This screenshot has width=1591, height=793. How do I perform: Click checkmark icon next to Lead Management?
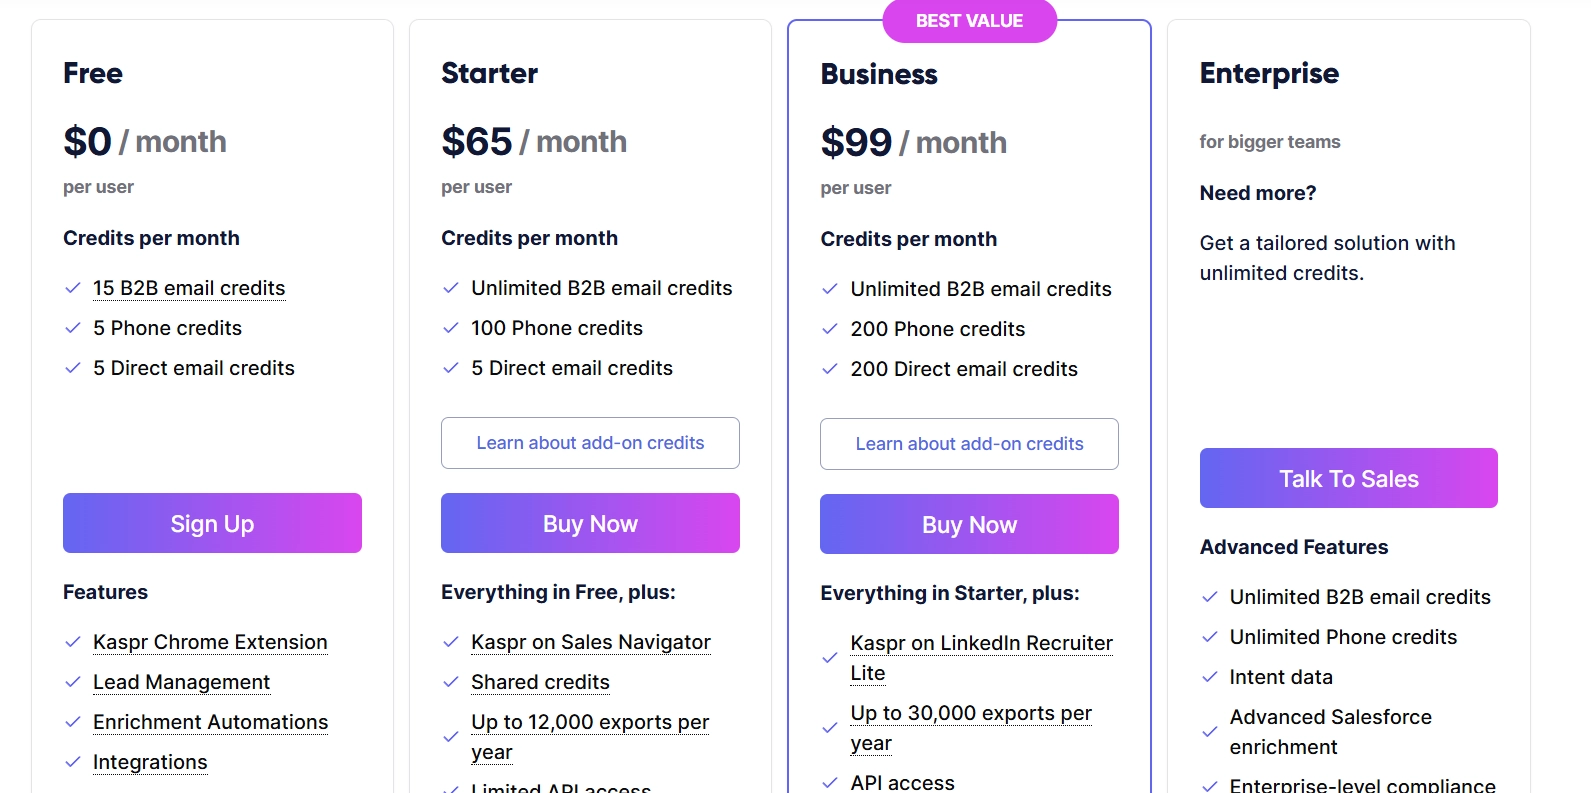pos(72,682)
